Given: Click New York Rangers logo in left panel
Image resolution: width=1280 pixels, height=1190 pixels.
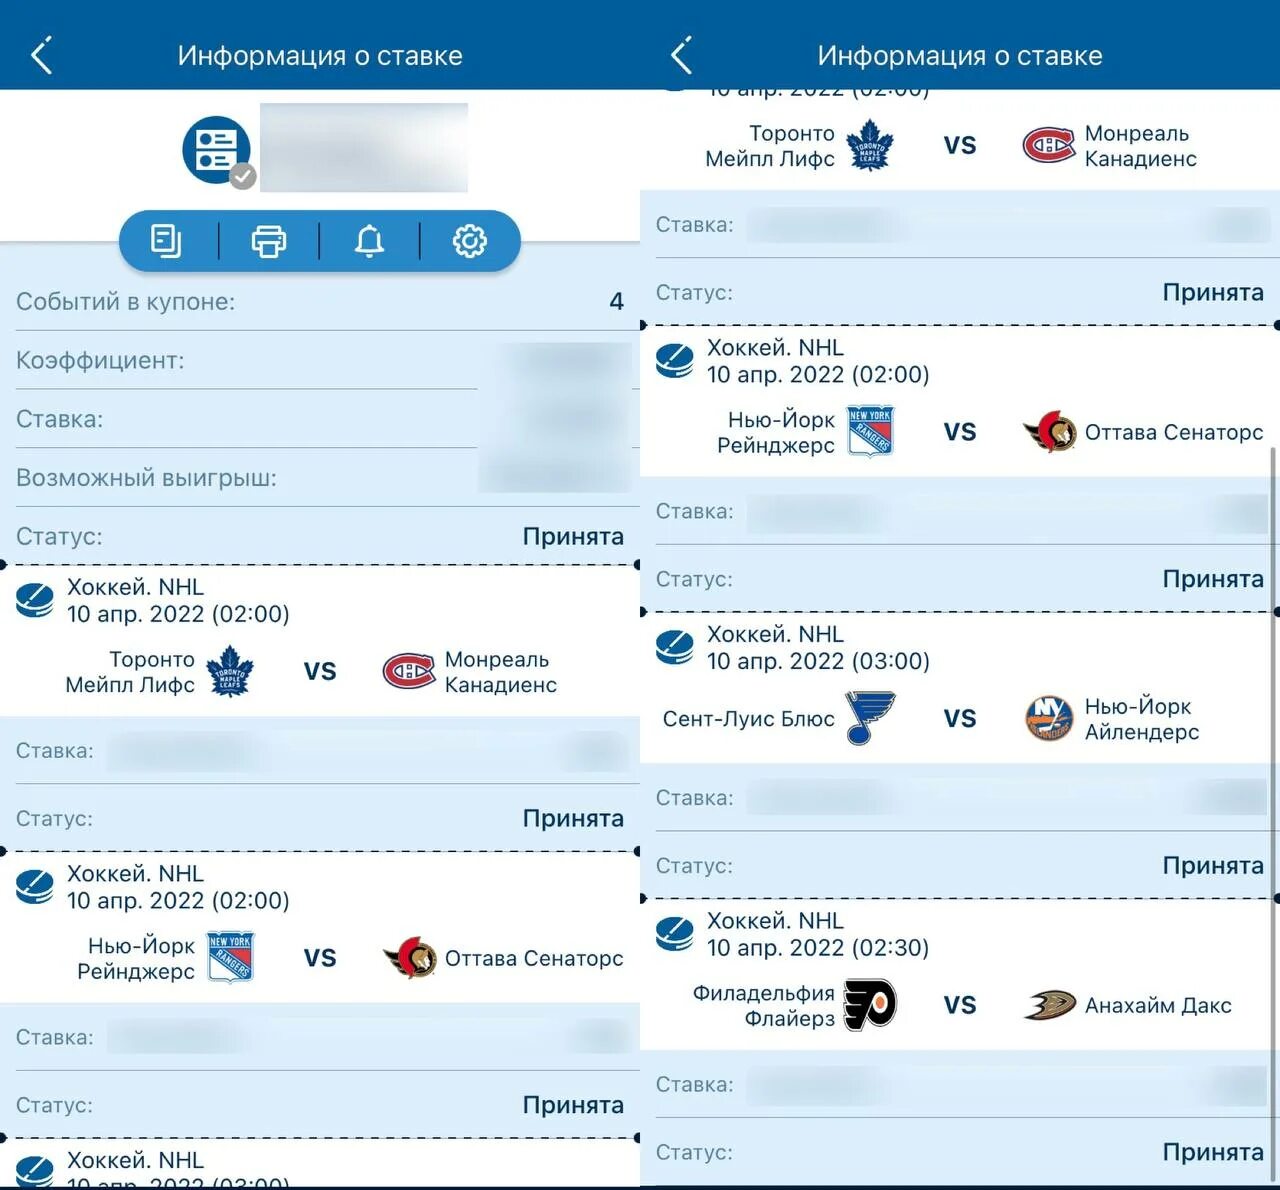Looking at the screenshot, I should 230,958.
